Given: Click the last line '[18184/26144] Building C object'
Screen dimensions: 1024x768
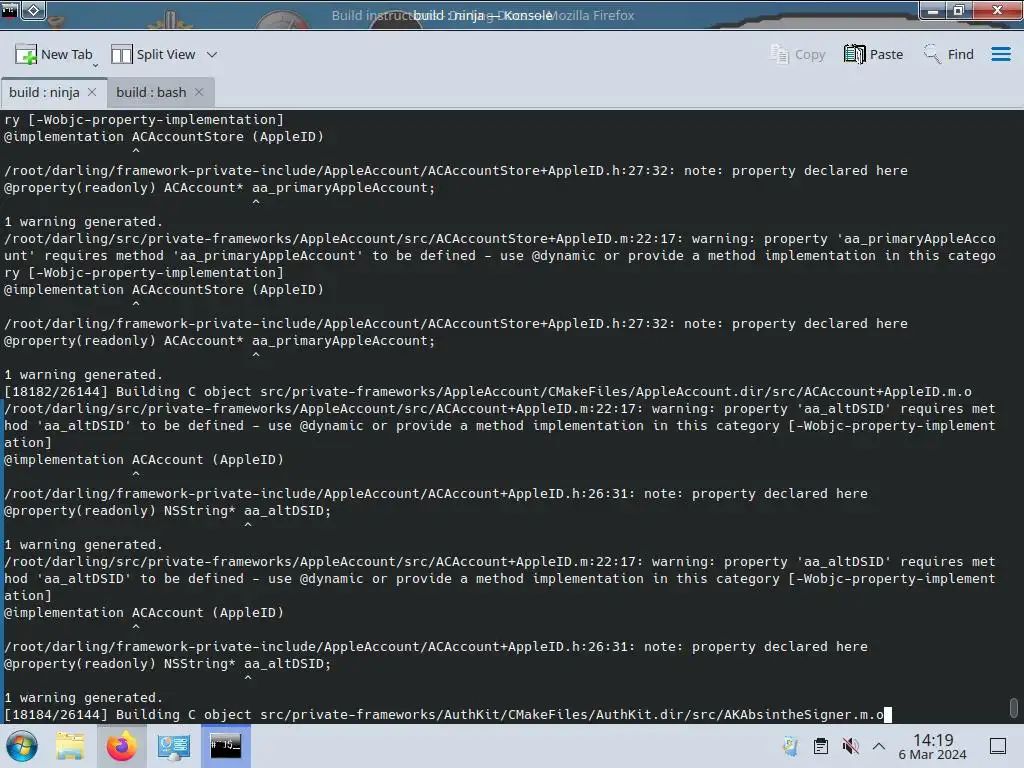Looking at the screenshot, I should (444, 715).
